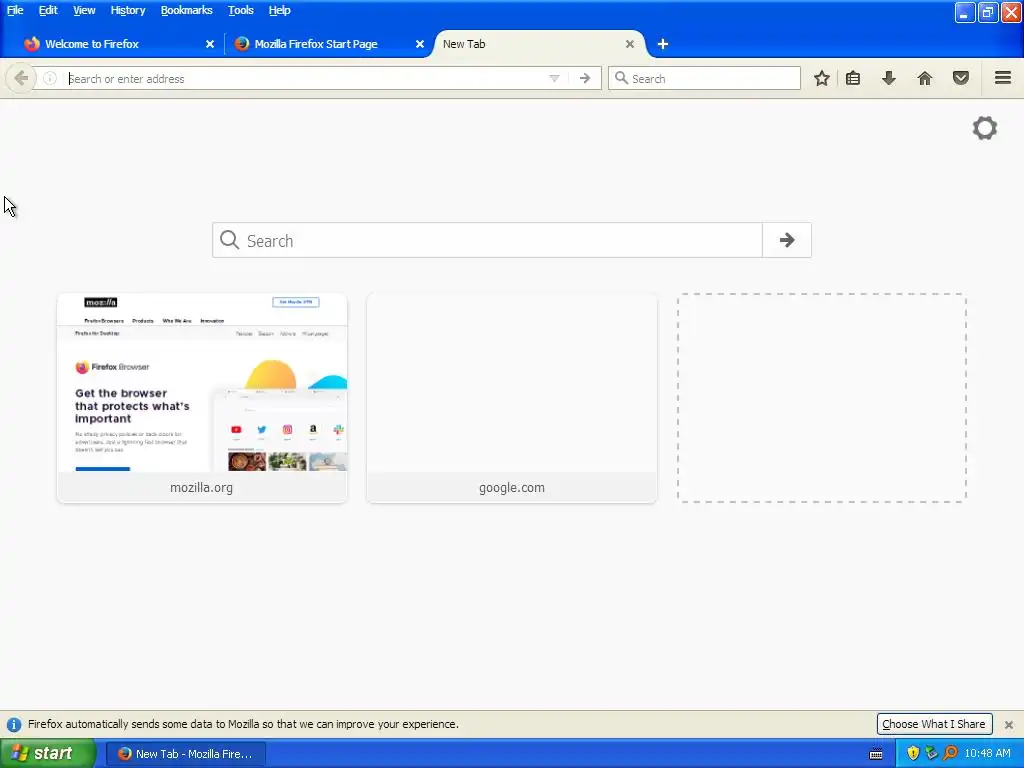This screenshot has width=1024, height=768.
Task: Focus the toolbar Search box
Action: (704, 78)
